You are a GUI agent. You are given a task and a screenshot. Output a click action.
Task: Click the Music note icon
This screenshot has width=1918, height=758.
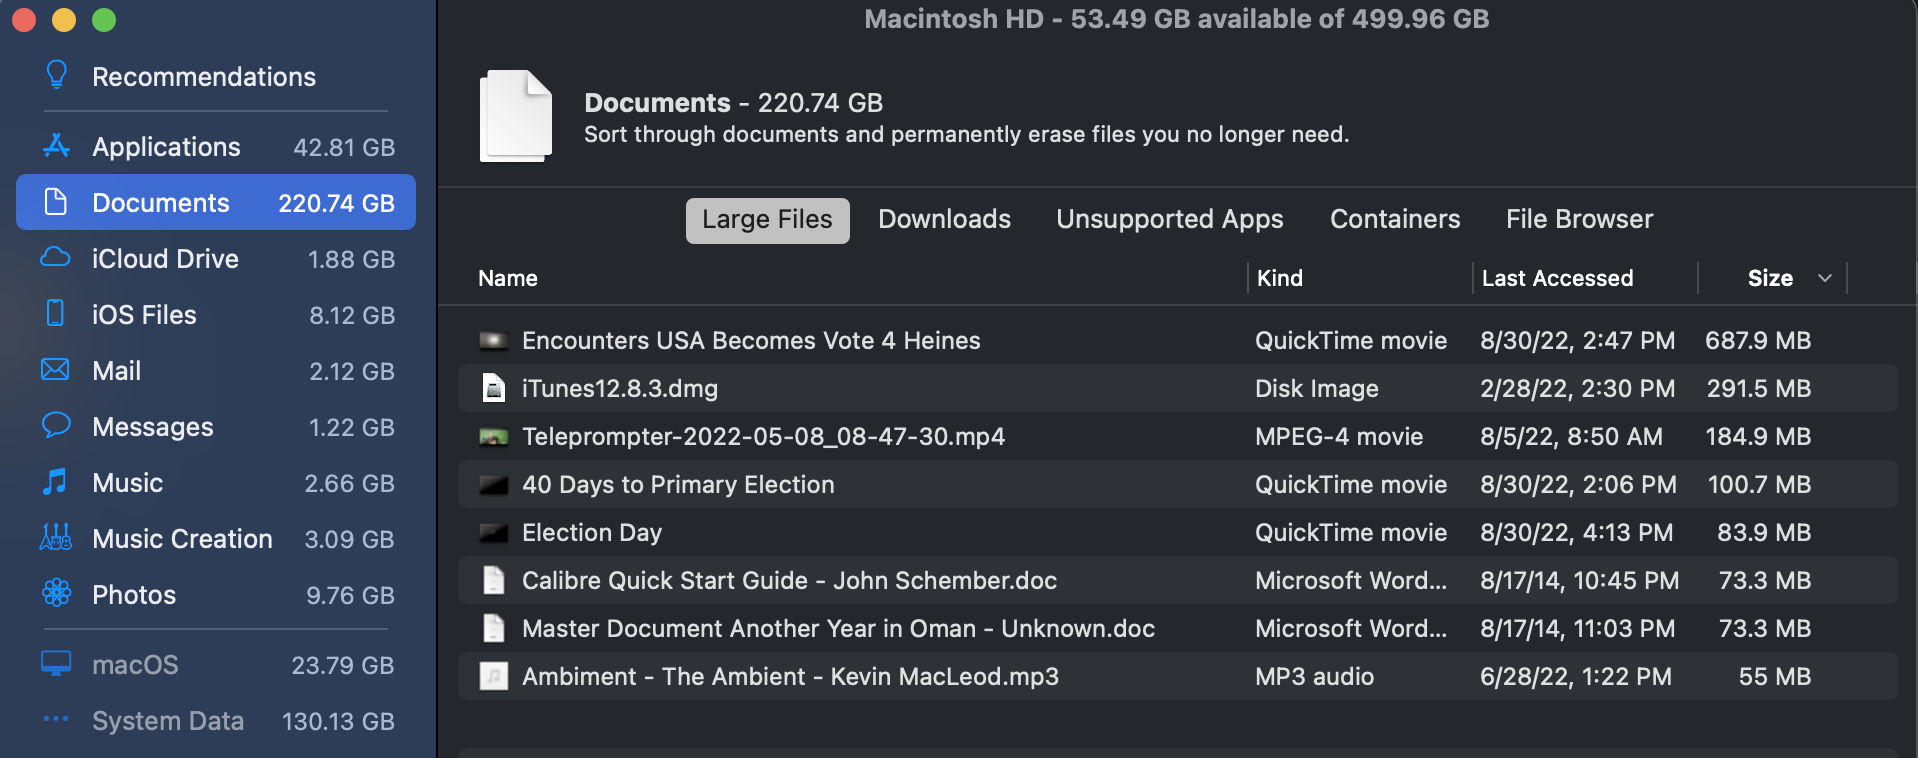coord(56,482)
